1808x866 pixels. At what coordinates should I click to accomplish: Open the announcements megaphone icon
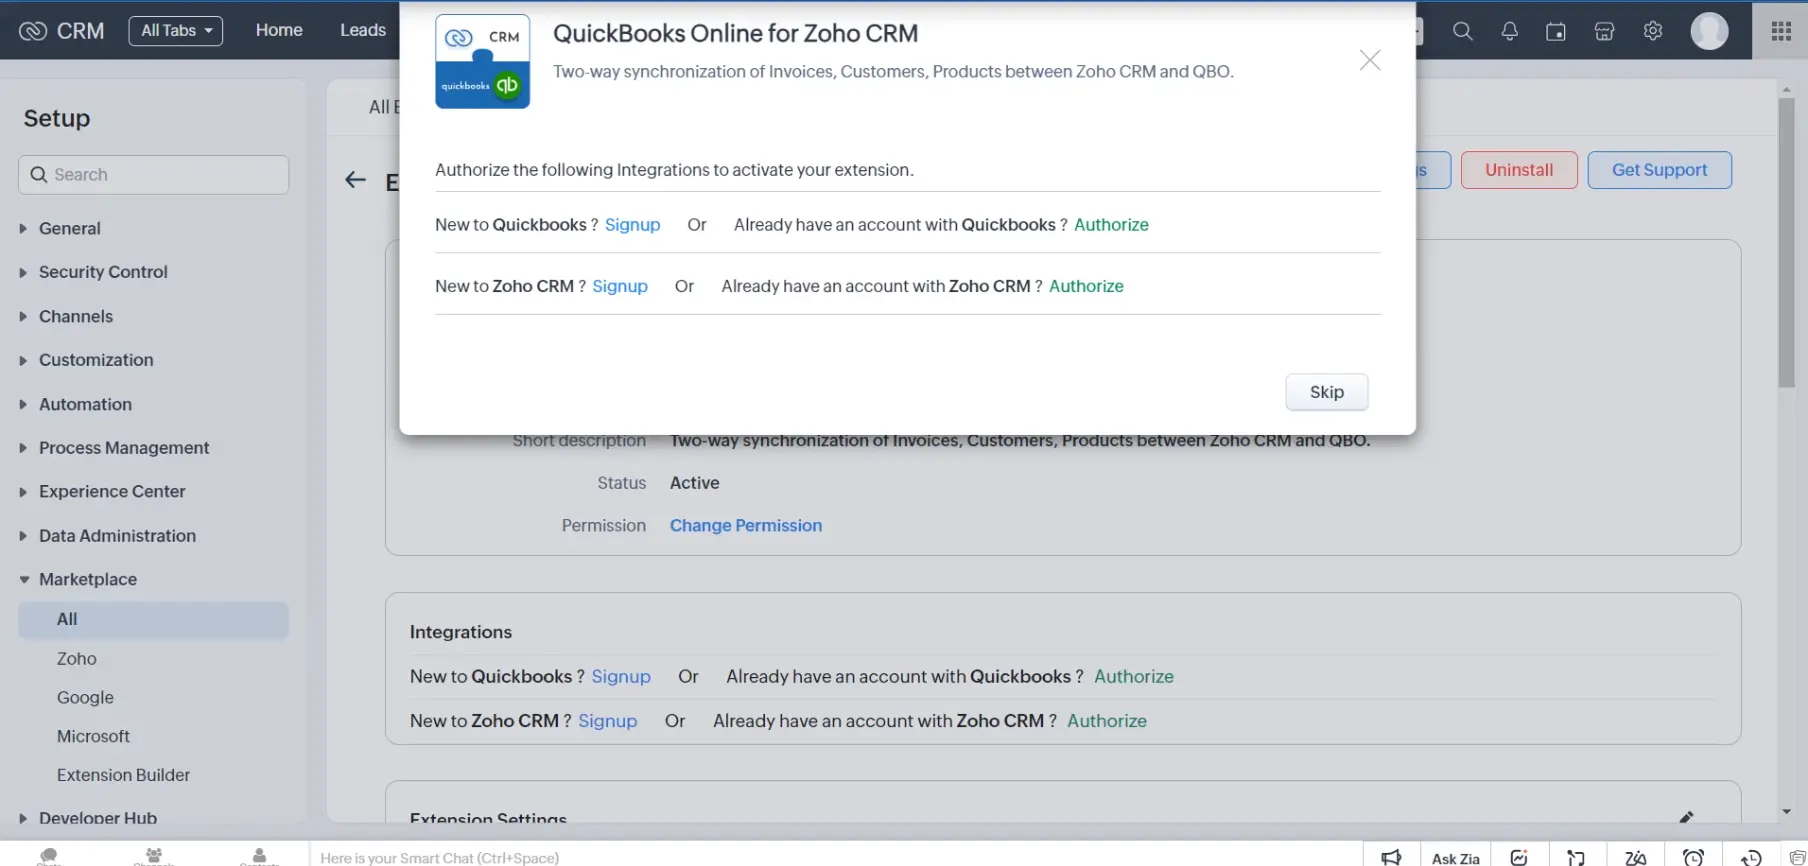(1391, 857)
